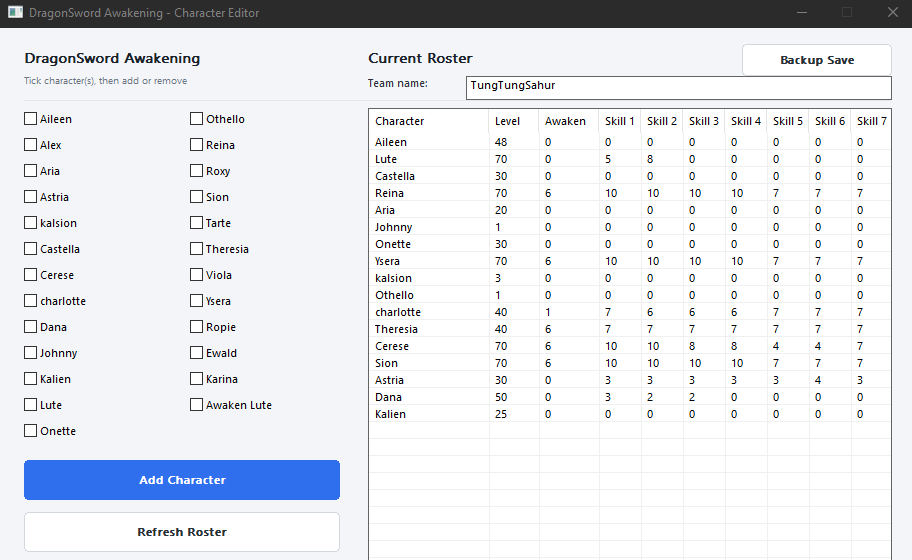Tick the Kalien checkbox
This screenshot has height=560, width=912.
click(x=30, y=379)
